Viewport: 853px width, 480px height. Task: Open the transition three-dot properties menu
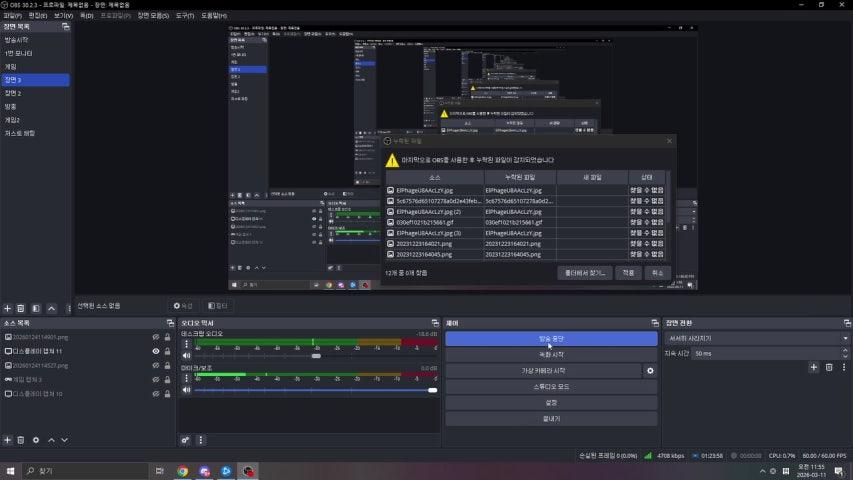[844, 367]
